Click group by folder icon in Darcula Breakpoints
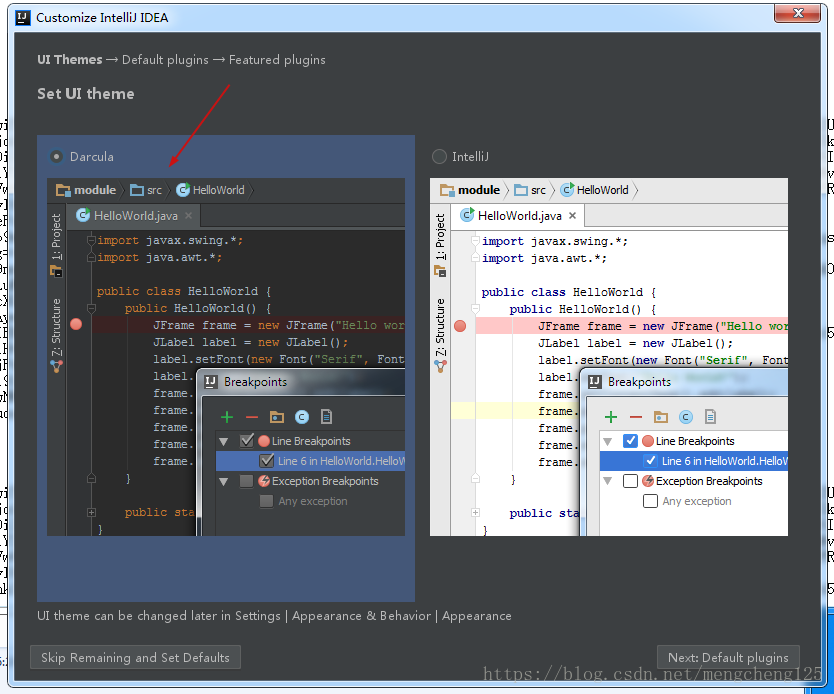Image resolution: width=834 pixels, height=694 pixels. [277, 417]
